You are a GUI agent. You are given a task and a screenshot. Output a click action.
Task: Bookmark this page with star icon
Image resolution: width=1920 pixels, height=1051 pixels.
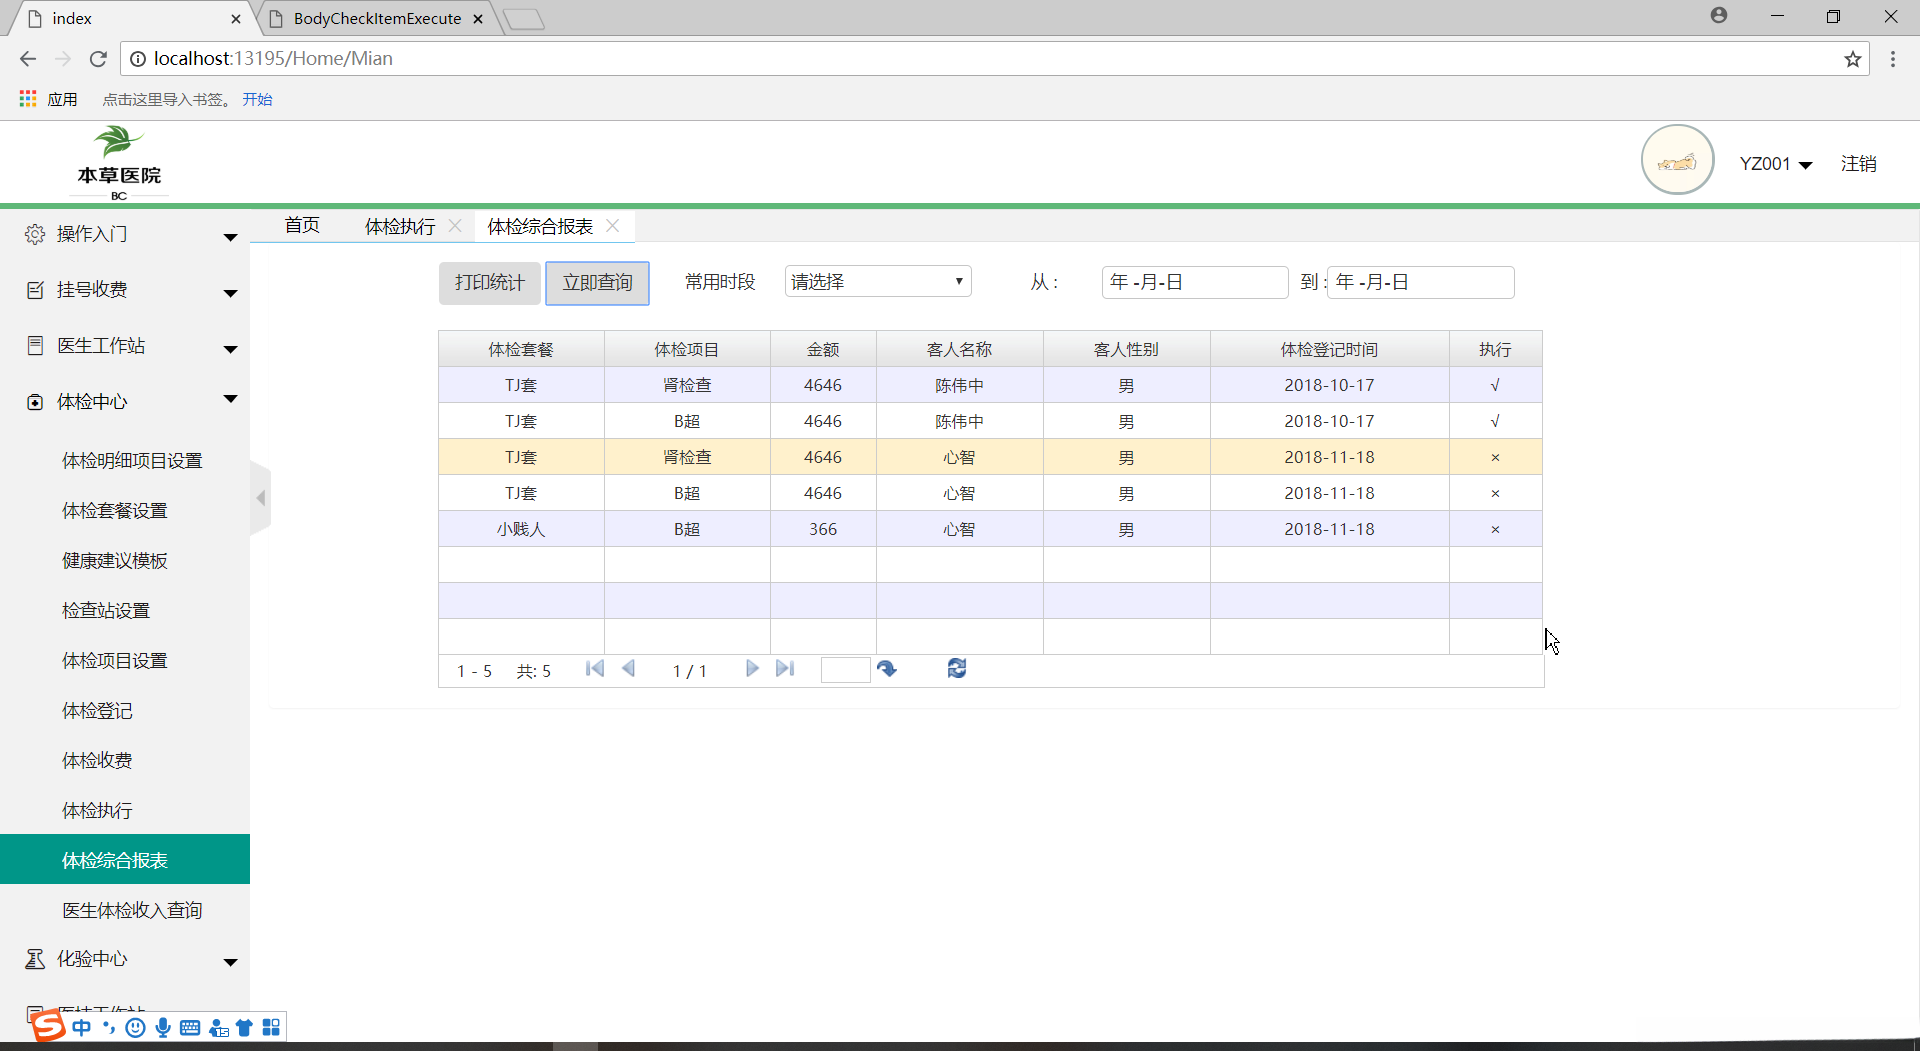click(x=1852, y=59)
